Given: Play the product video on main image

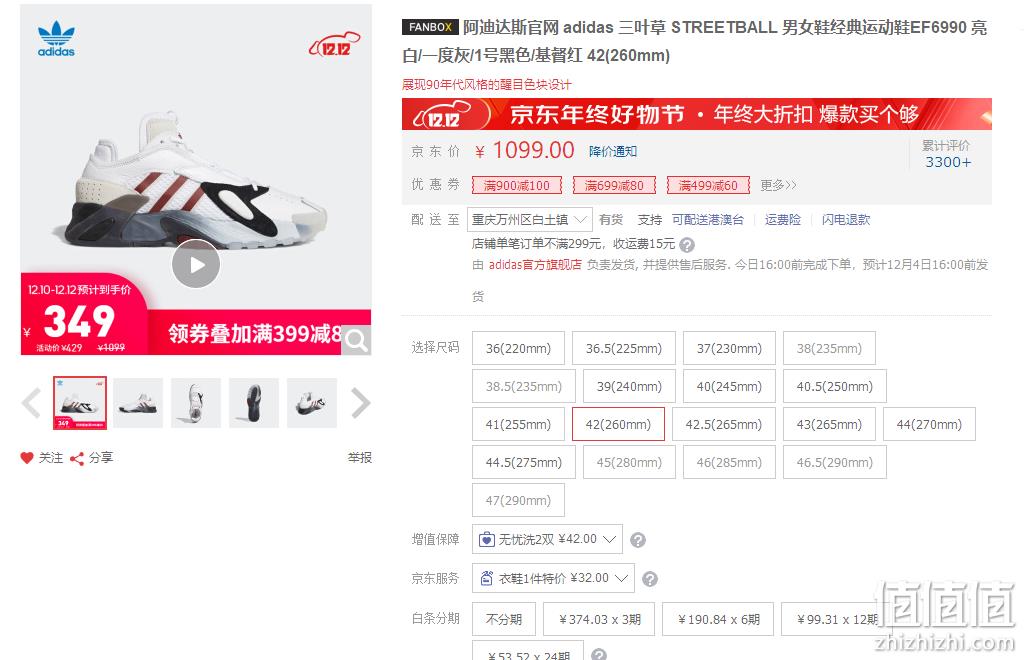Looking at the screenshot, I should coord(196,264).
